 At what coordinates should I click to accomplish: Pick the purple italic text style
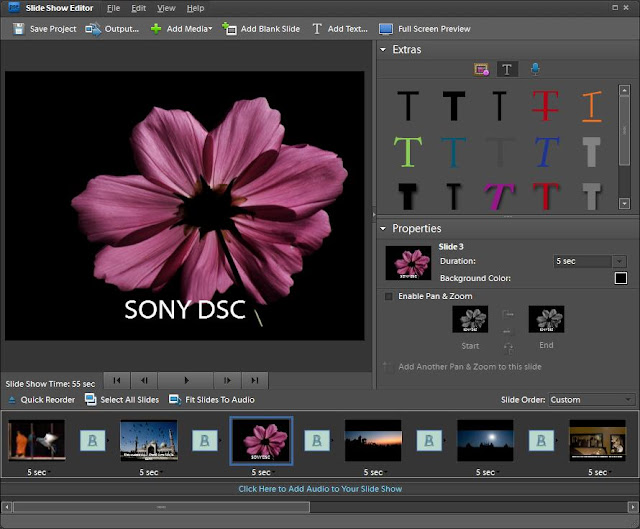499,196
